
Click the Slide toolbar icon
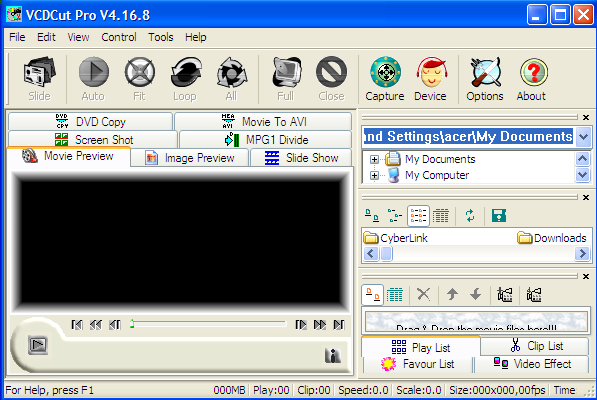[39, 79]
